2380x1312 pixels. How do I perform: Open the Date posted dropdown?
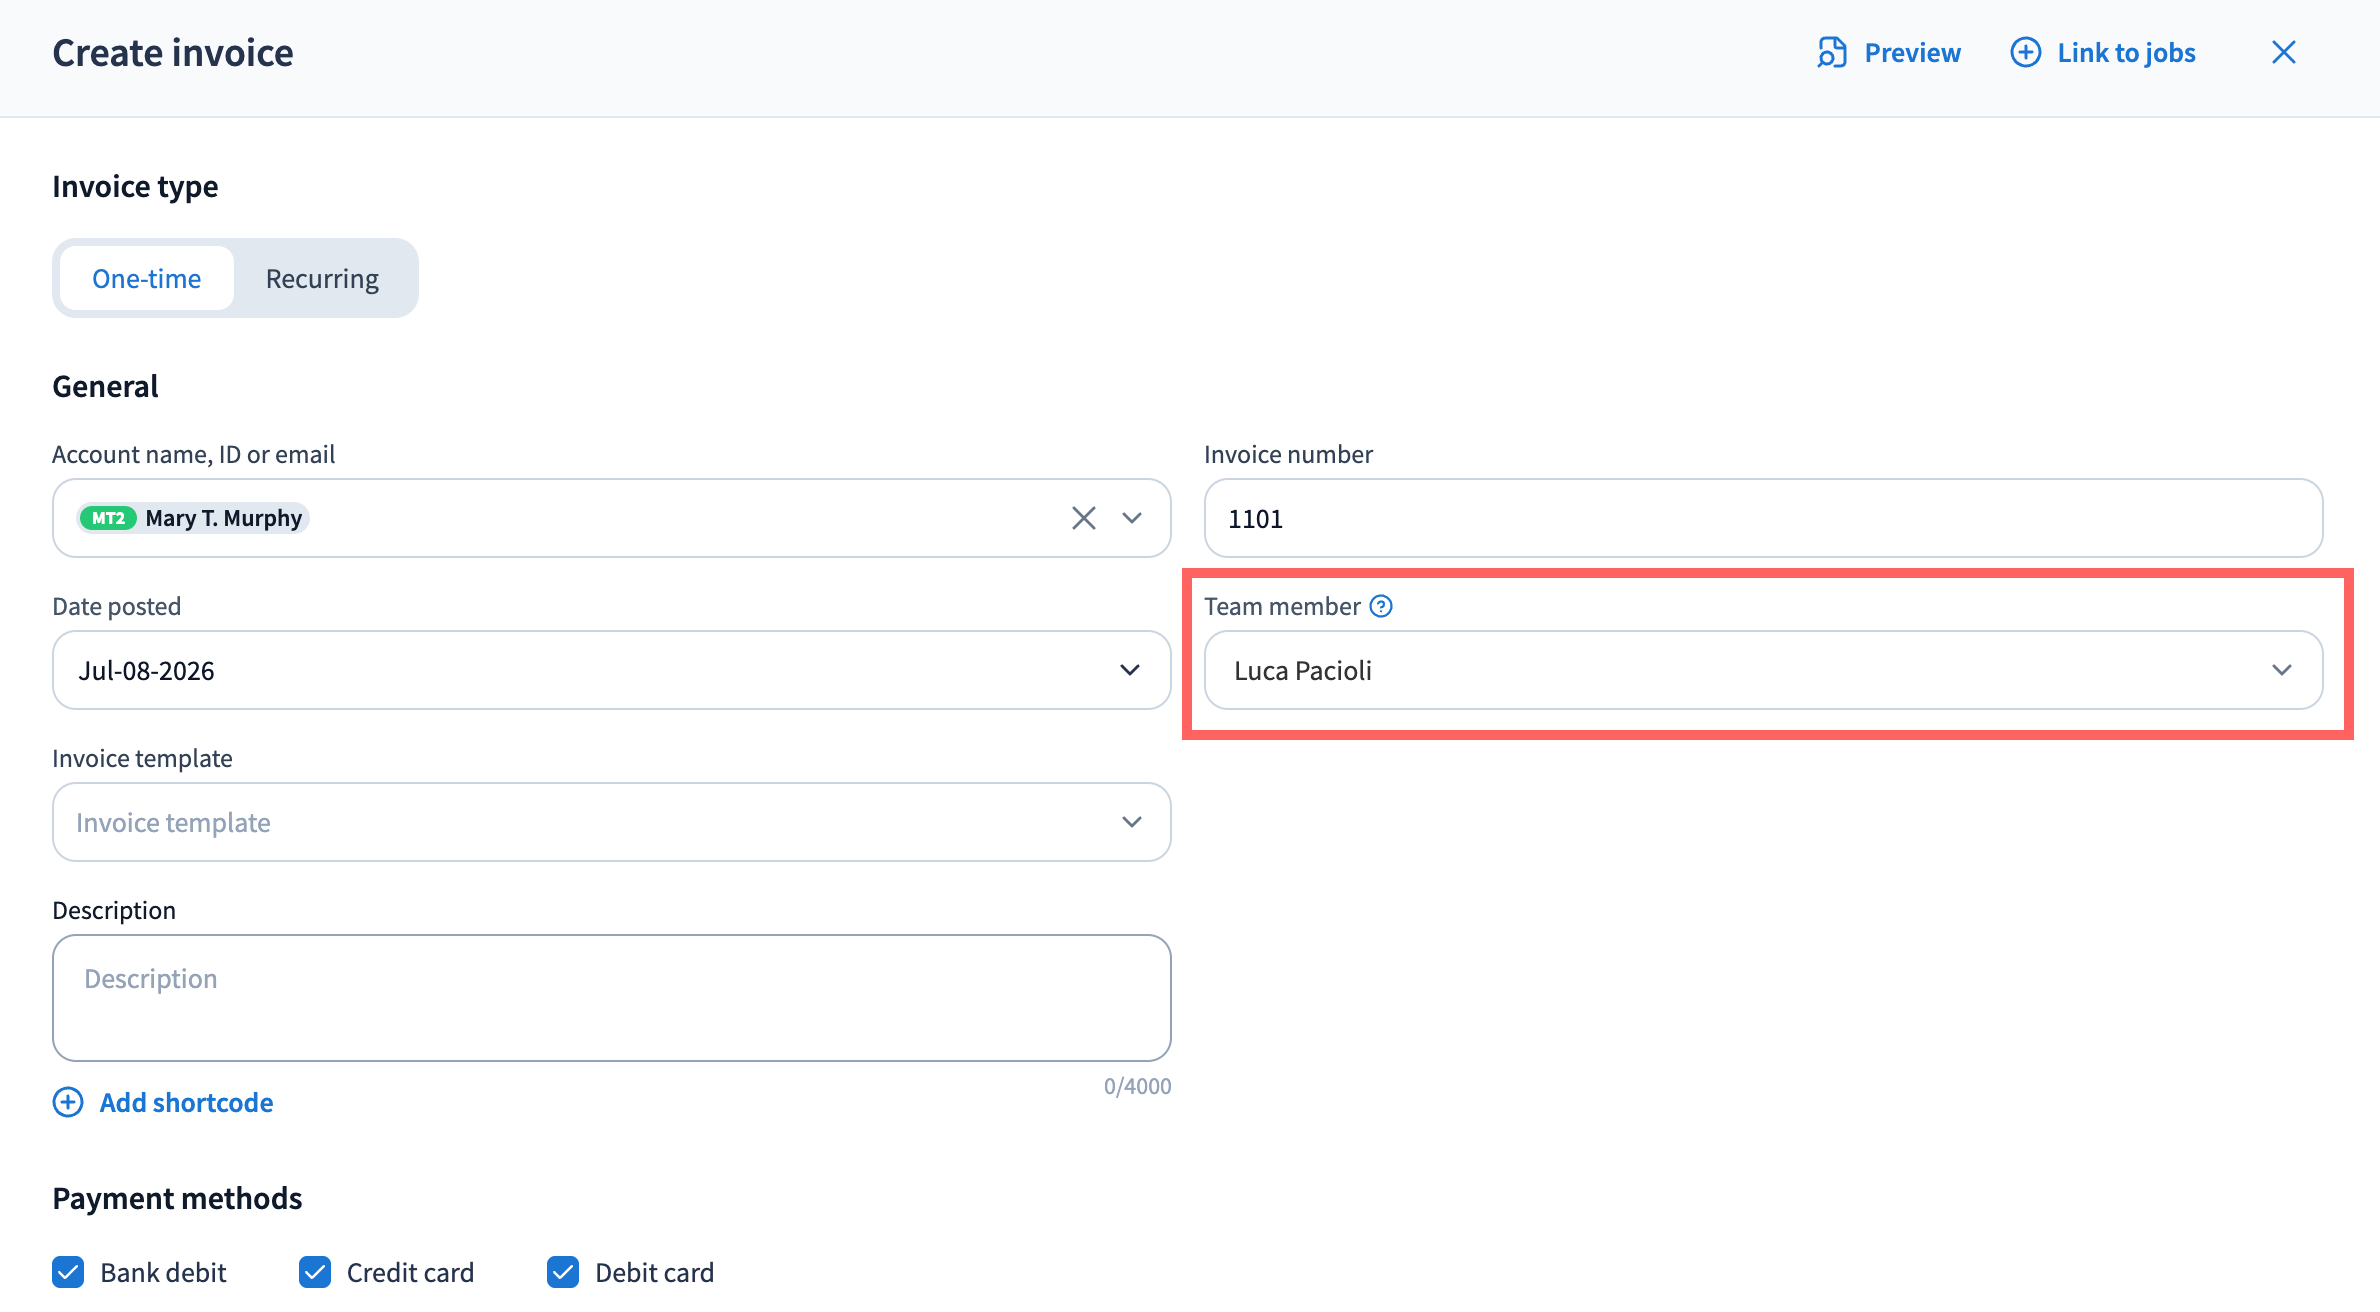click(611, 670)
